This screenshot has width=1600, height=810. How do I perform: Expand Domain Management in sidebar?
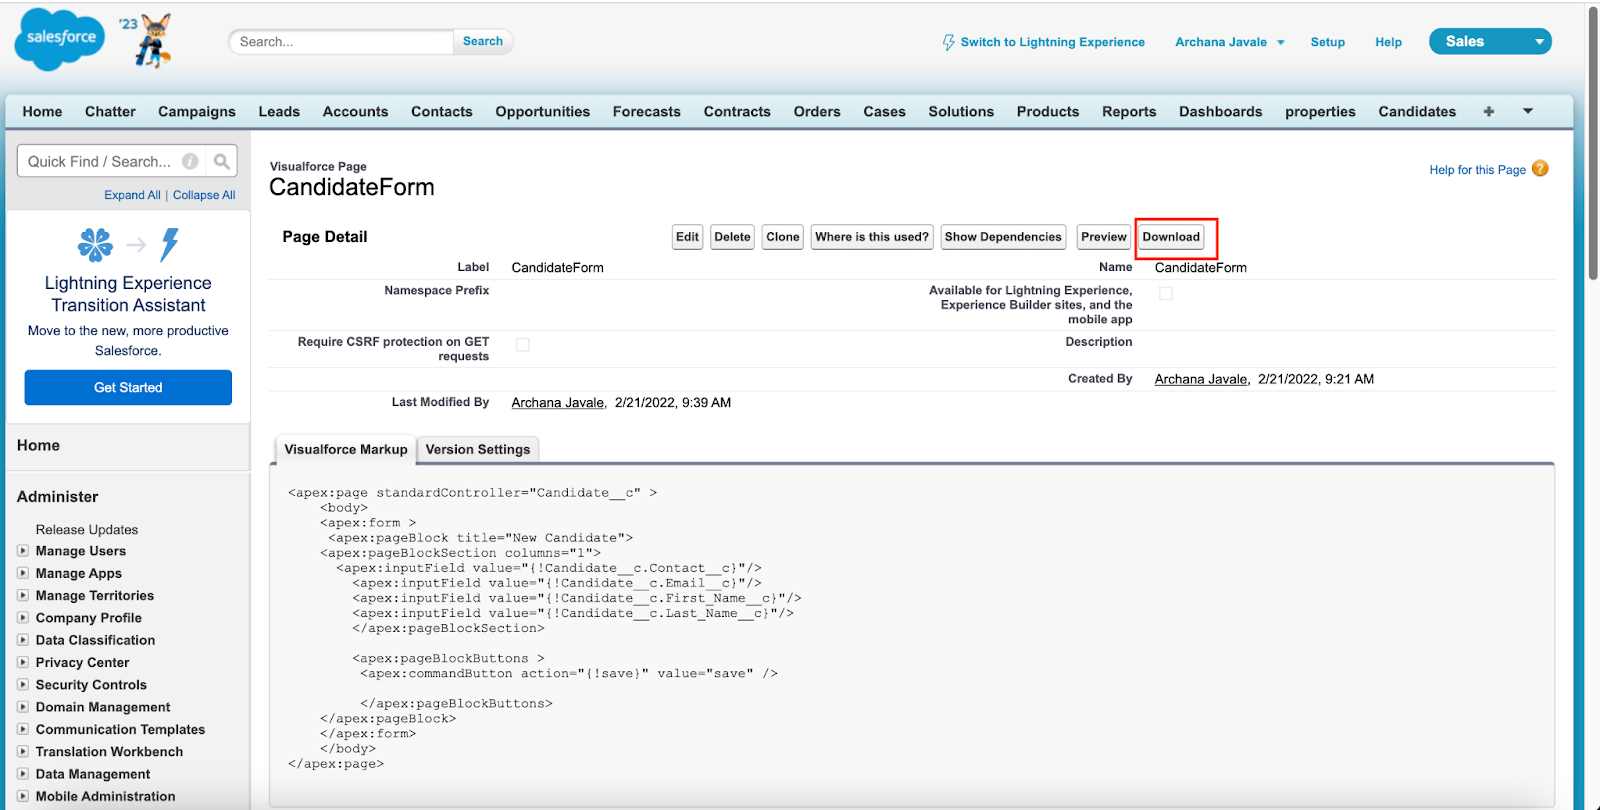23,707
